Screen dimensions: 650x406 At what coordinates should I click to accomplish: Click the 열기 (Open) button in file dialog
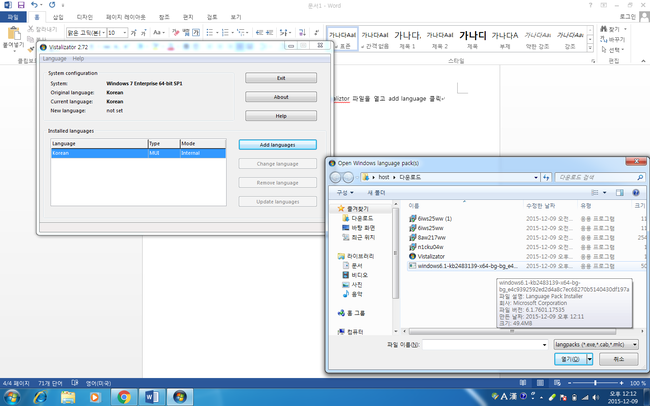pos(570,359)
